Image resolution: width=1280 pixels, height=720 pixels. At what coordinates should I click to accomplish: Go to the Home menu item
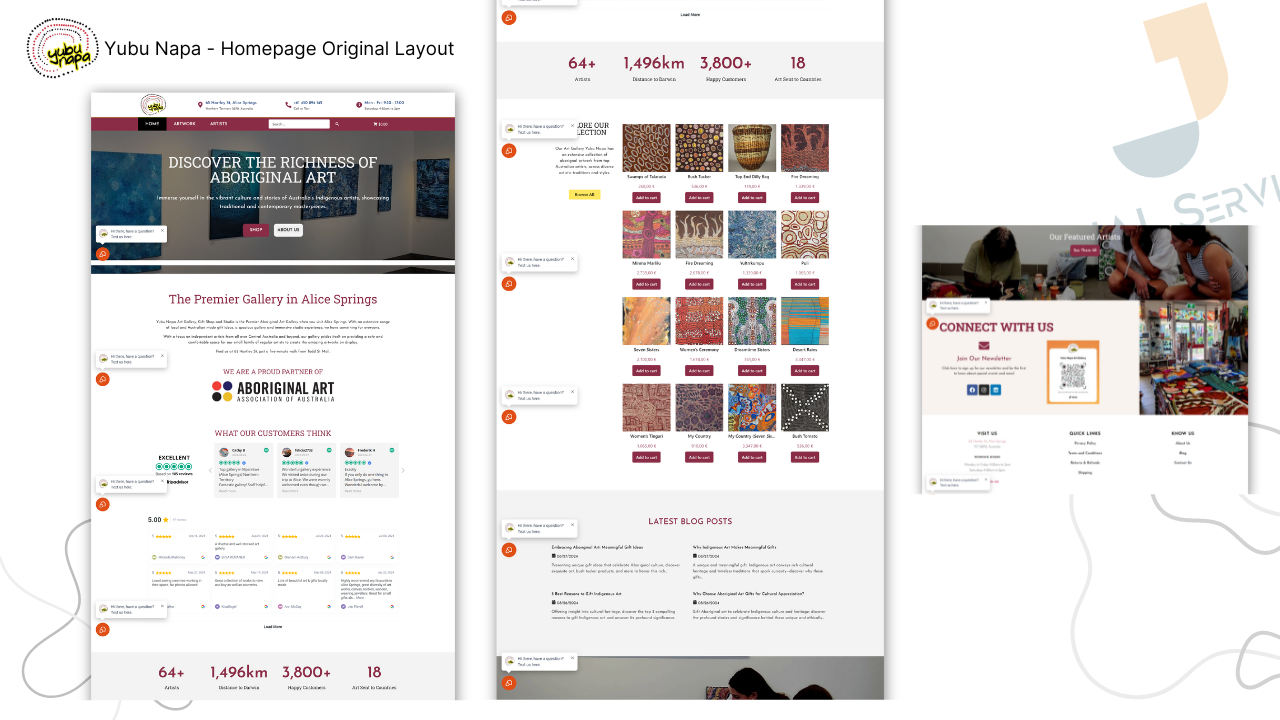pyautogui.click(x=152, y=124)
